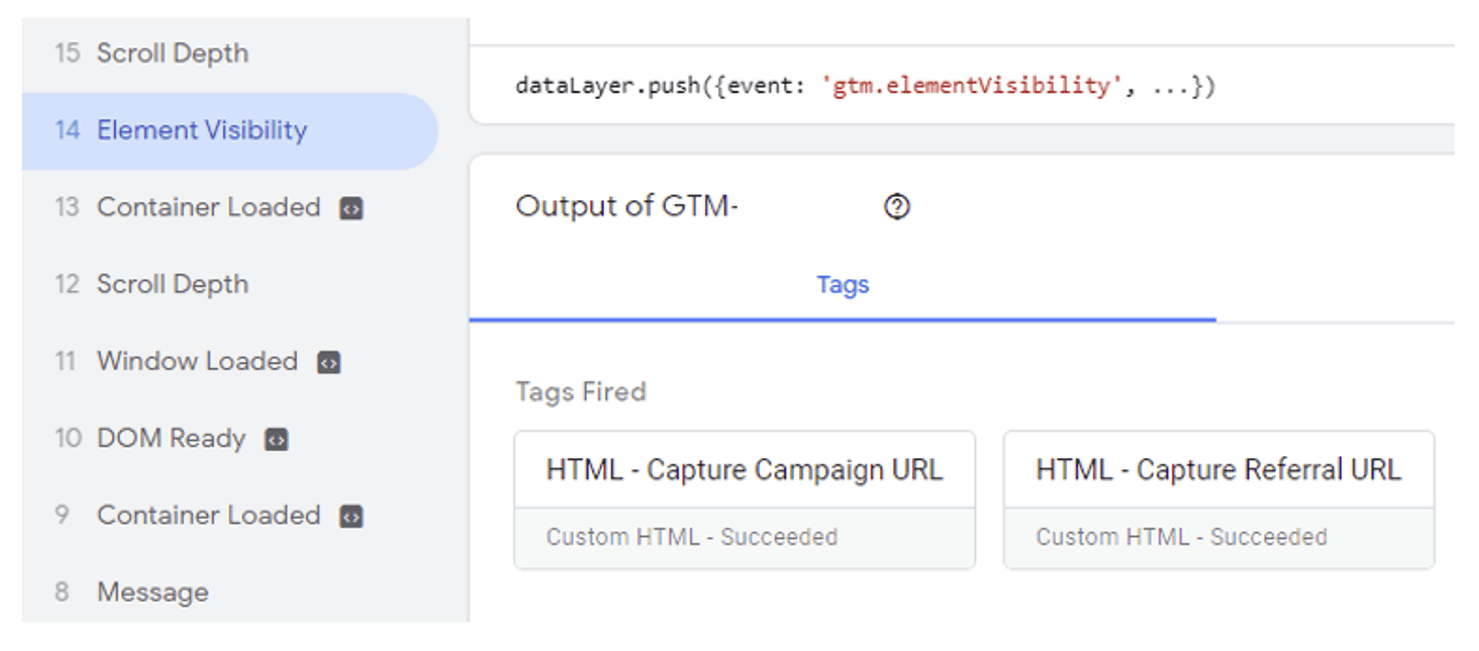Open the 11 Window Loaded event
This screenshot has width=1479, height=651.
click(x=197, y=362)
